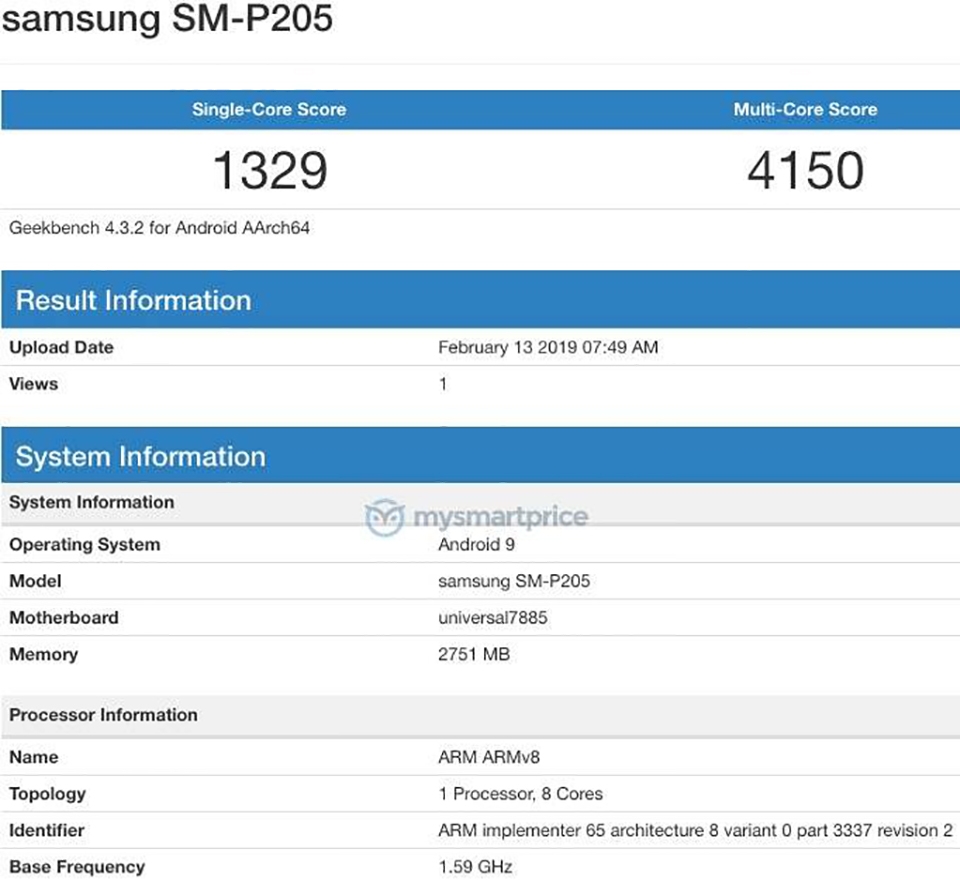Select the Motherboard label
Screen dimensions: 960x880
coord(64,618)
